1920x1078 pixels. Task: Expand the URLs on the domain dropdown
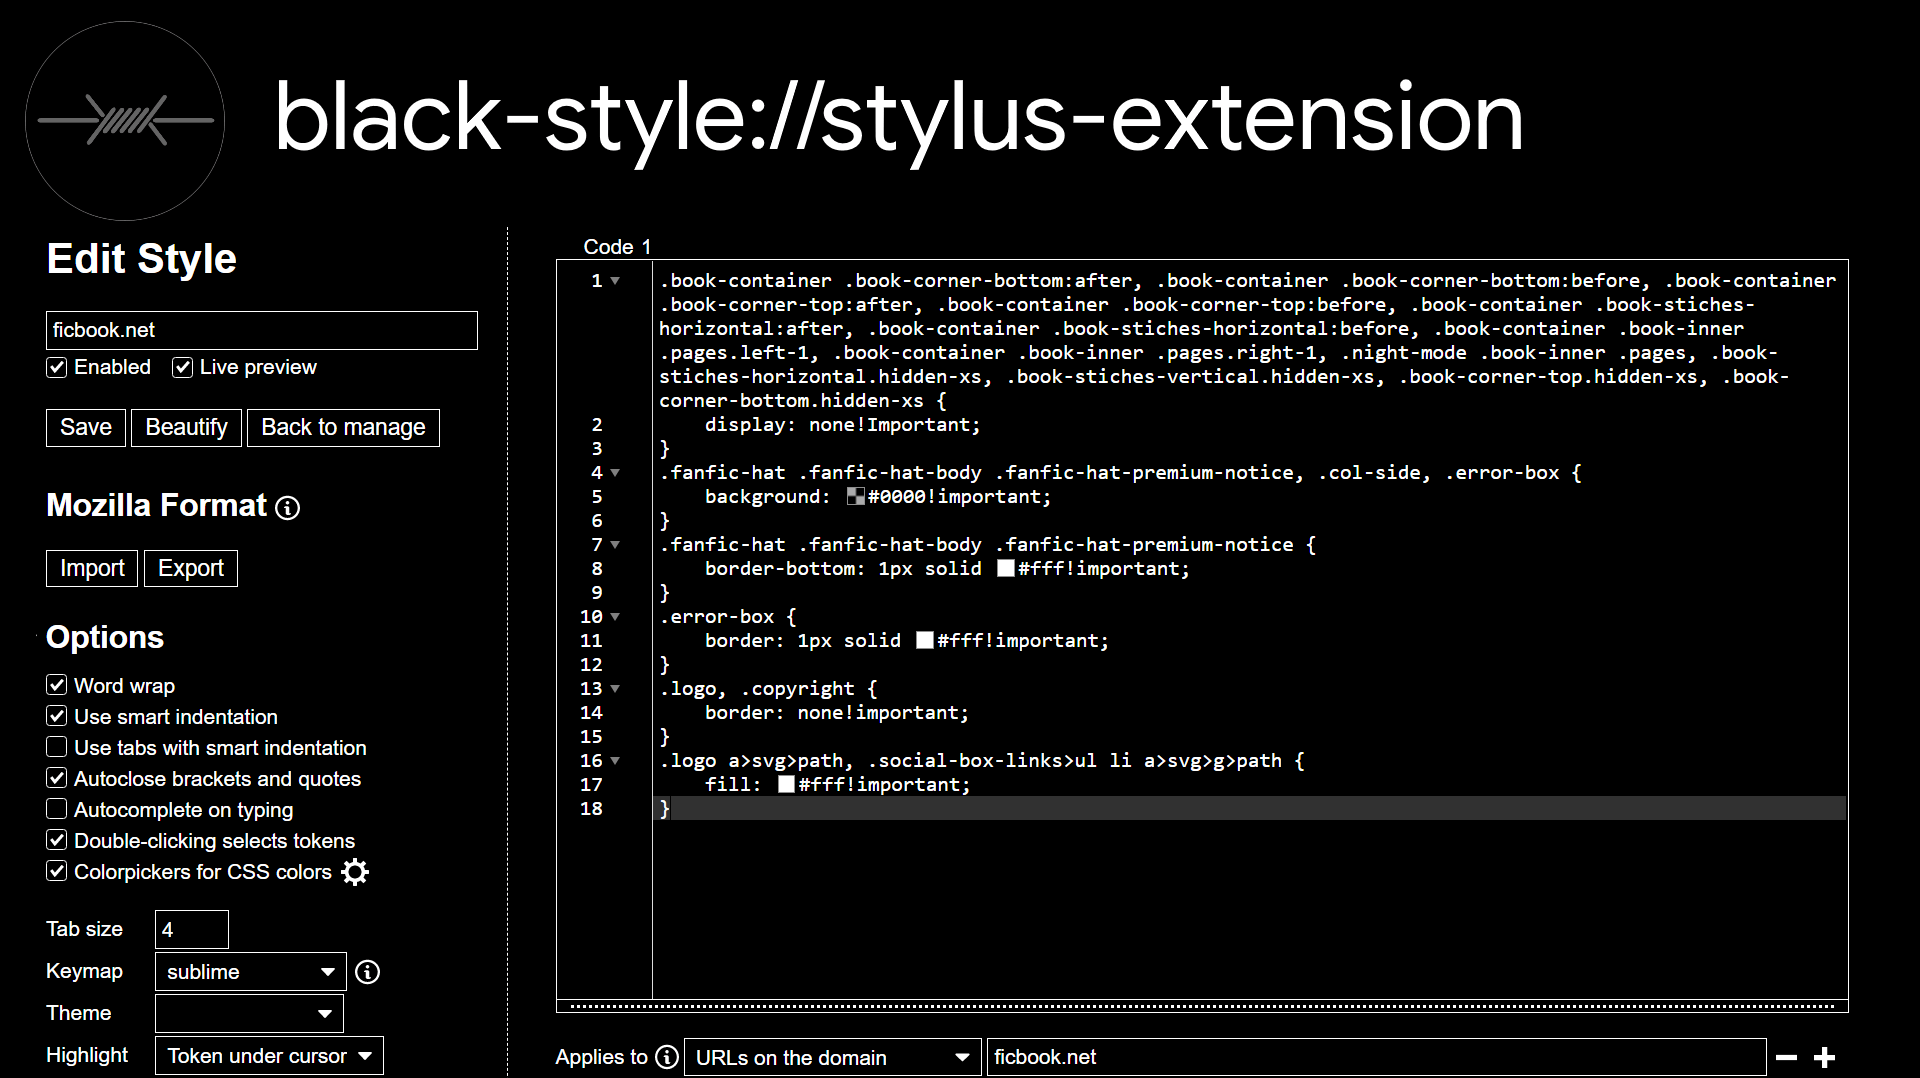tap(832, 1057)
